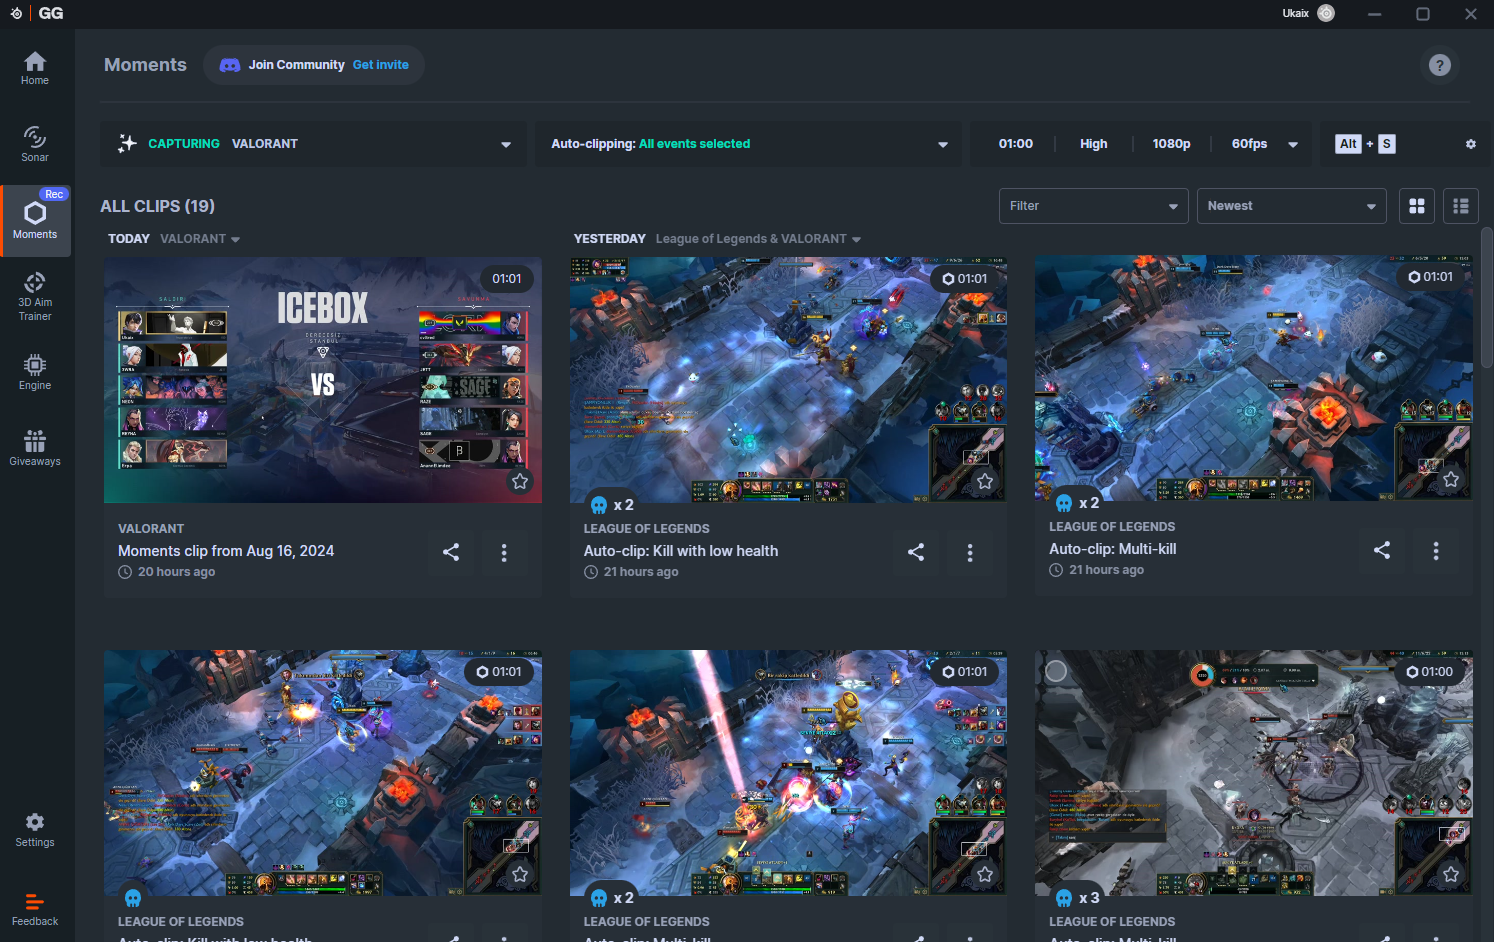Click the High quality setting
The height and width of the screenshot is (942, 1494).
tap(1094, 144)
